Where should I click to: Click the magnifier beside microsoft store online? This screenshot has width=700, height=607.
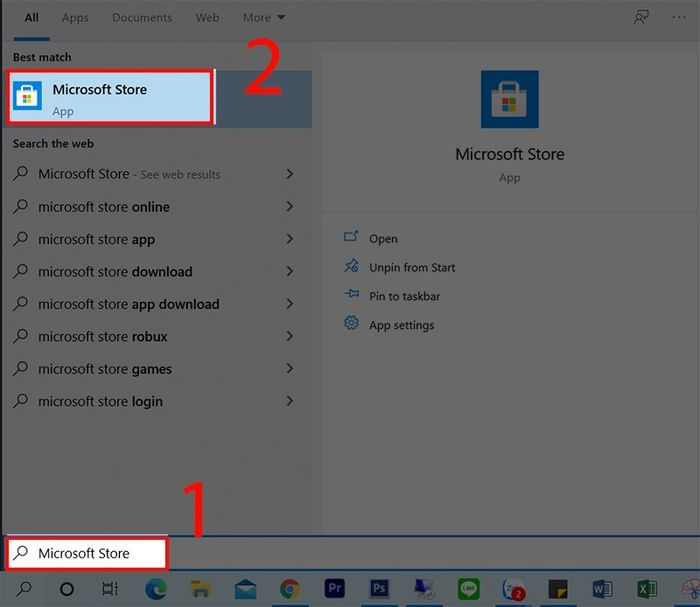tap(21, 206)
